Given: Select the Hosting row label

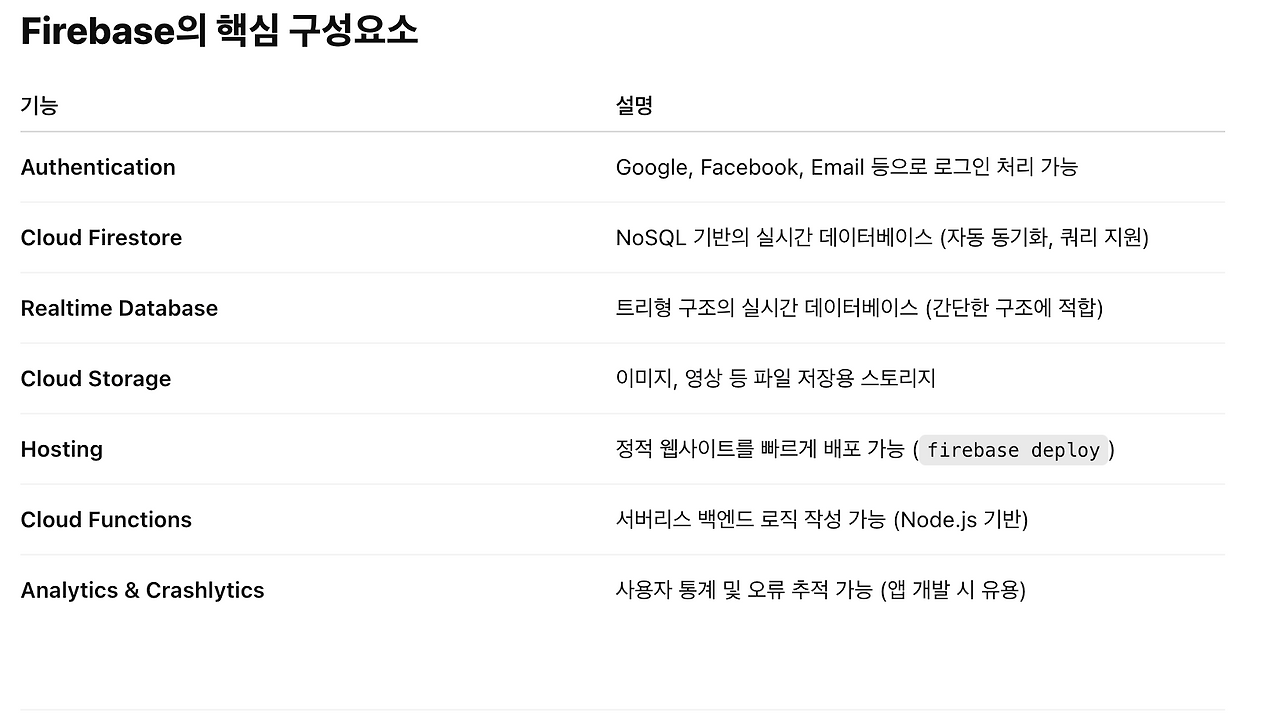Looking at the screenshot, I should coord(62,449).
